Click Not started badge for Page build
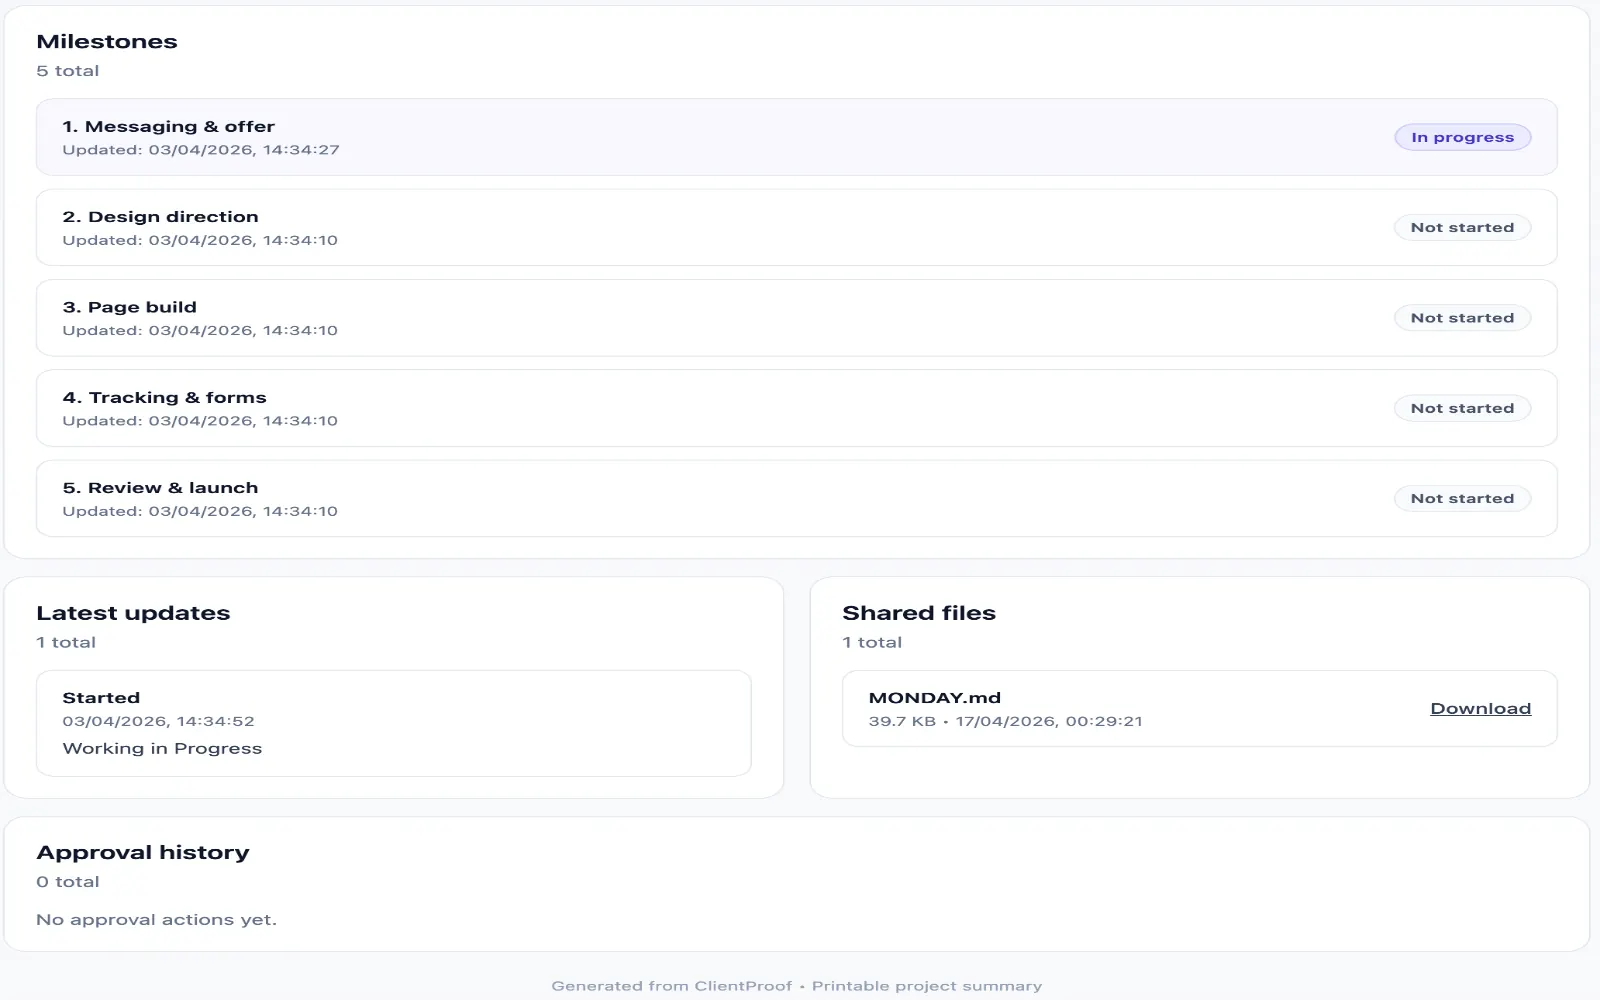The image size is (1600, 1000). (x=1462, y=318)
